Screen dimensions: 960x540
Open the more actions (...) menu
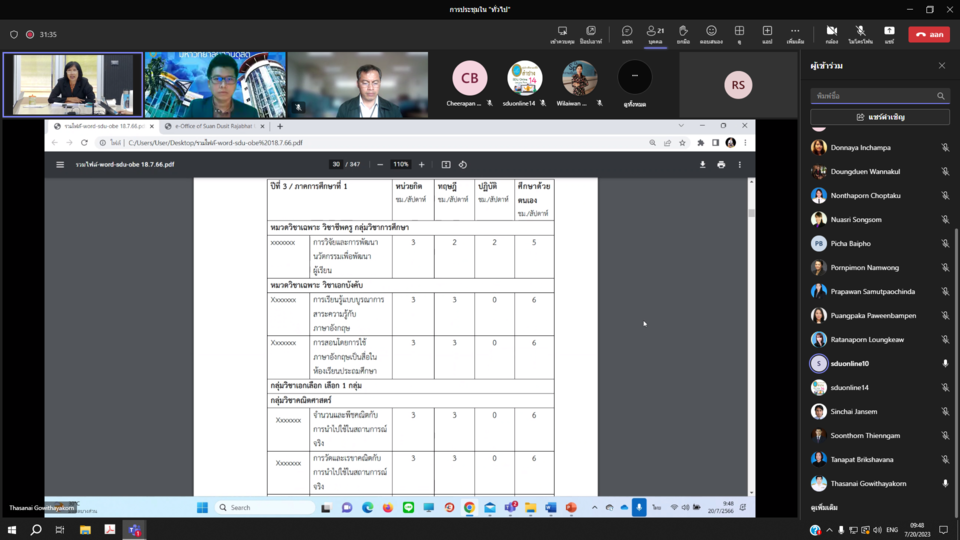click(795, 33)
